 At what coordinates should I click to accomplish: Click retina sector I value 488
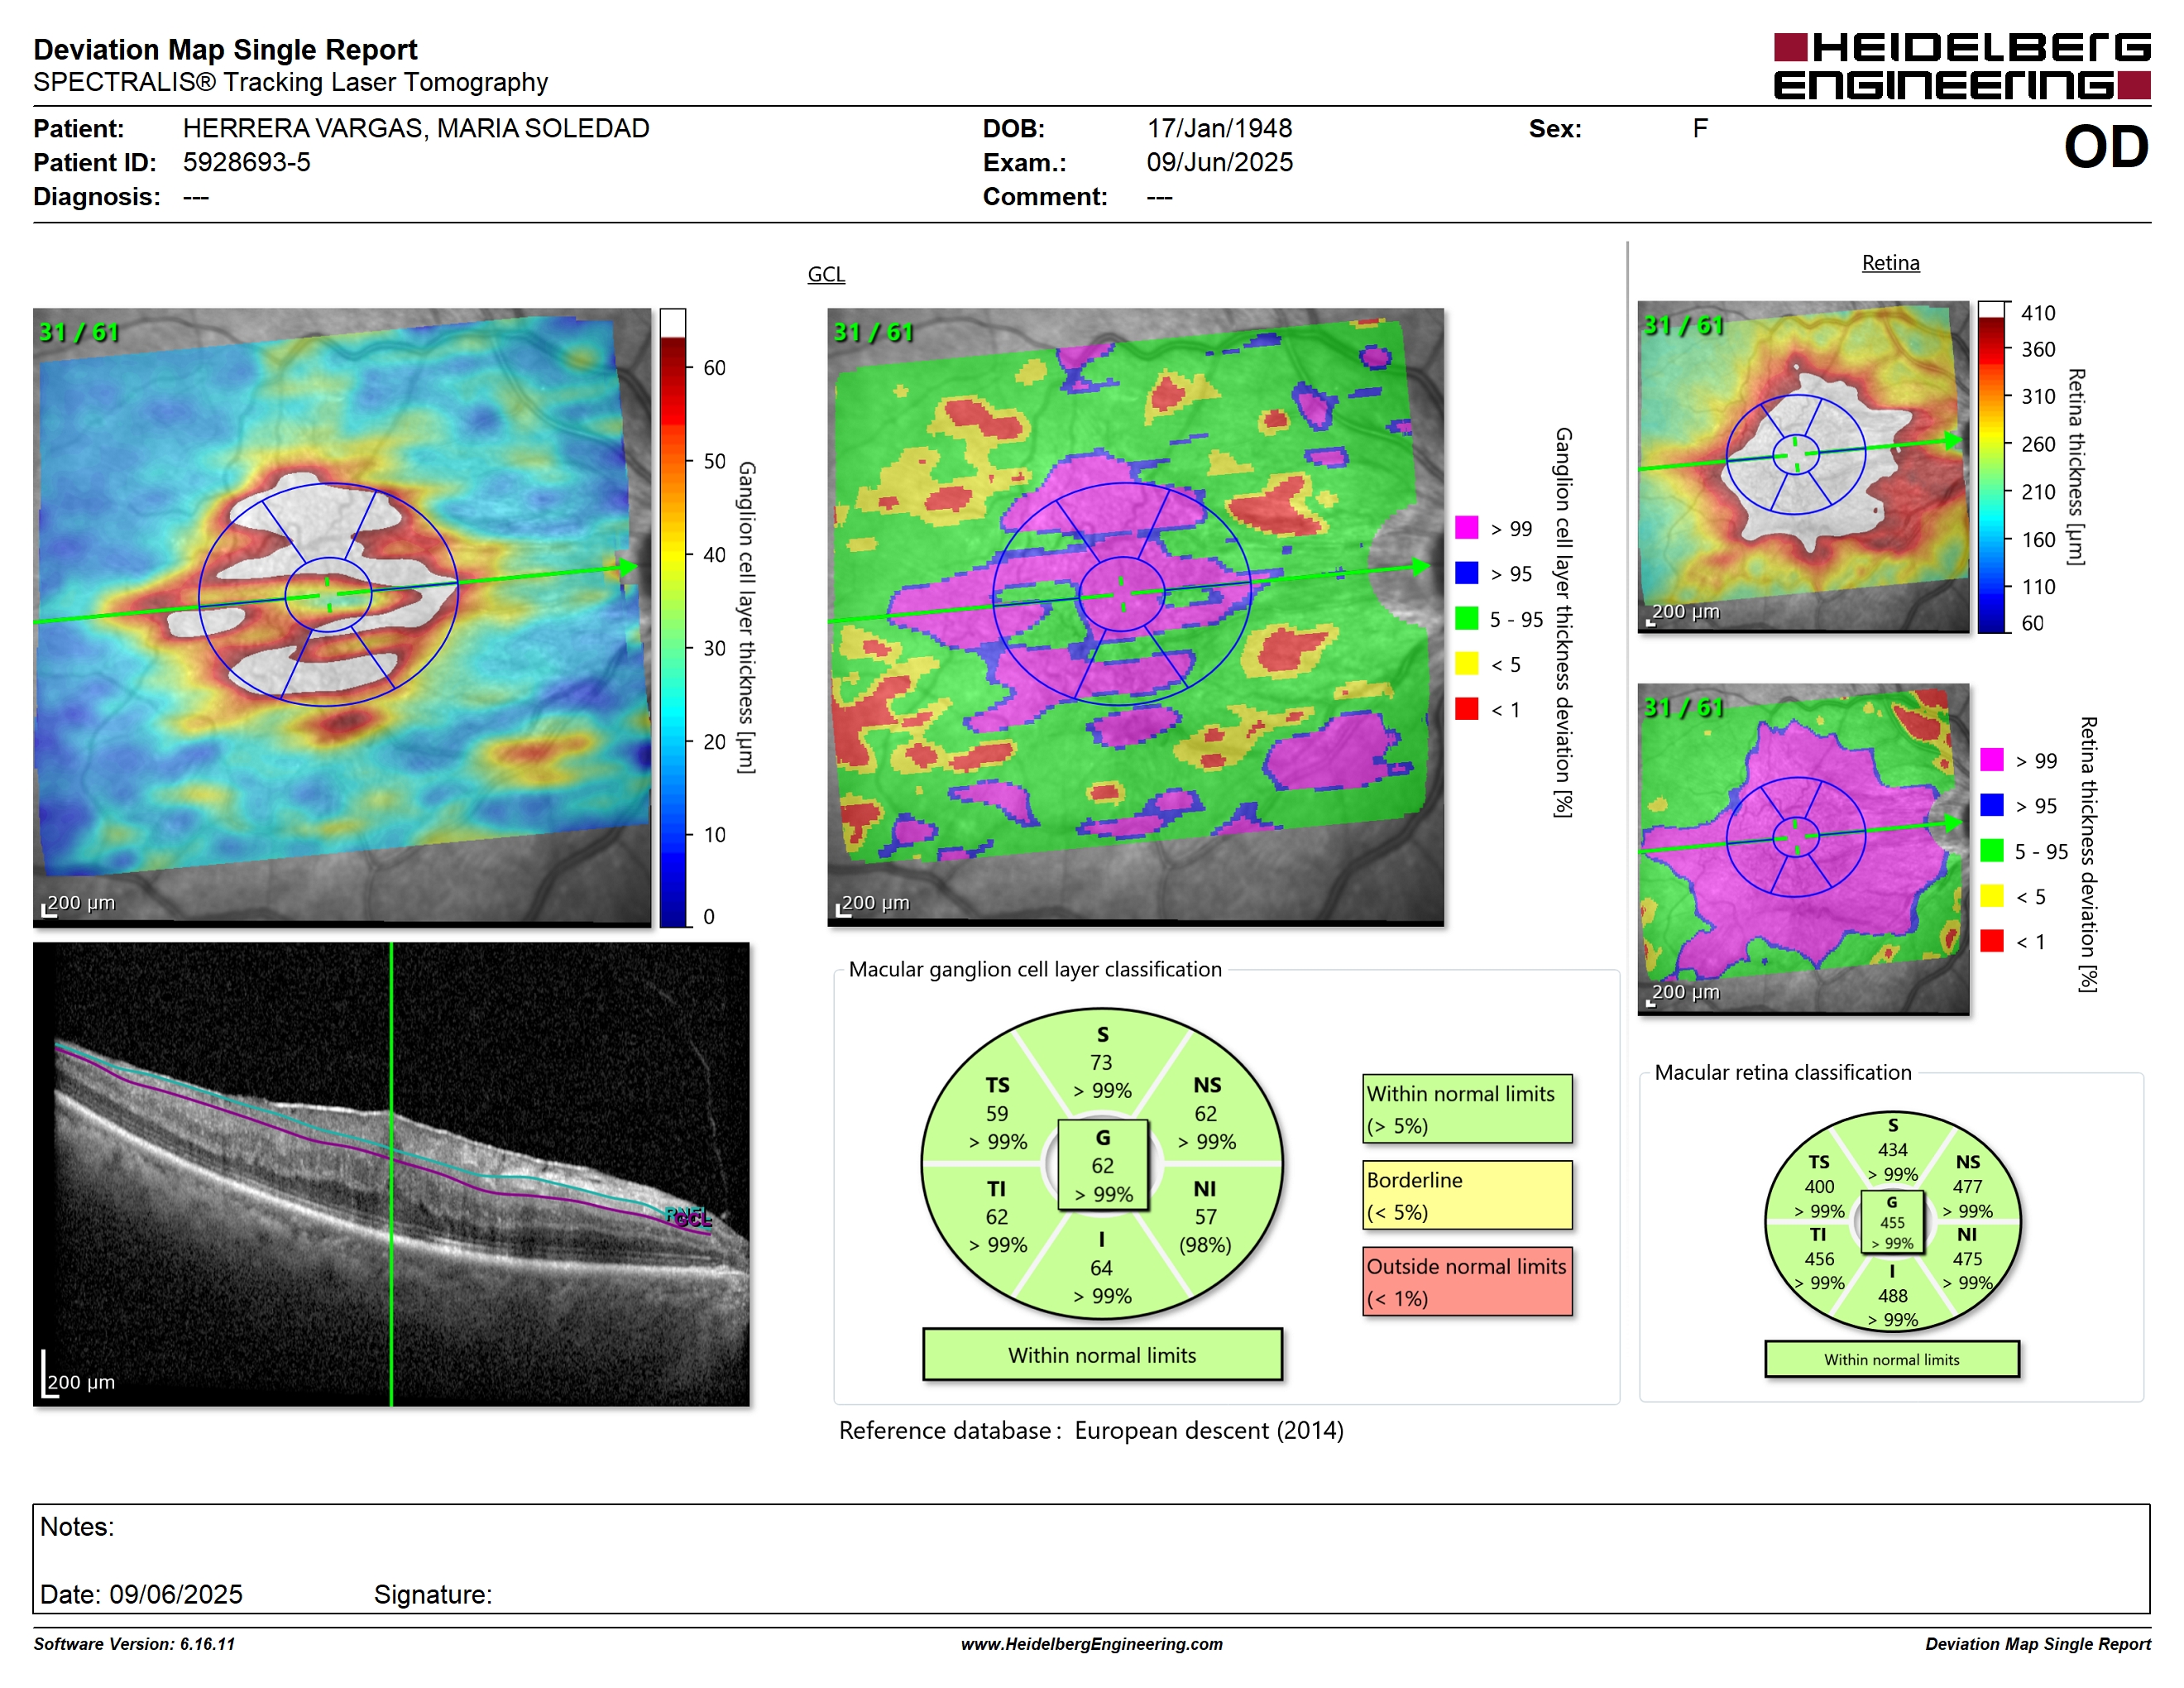pyautogui.click(x=1892, y=1295)
